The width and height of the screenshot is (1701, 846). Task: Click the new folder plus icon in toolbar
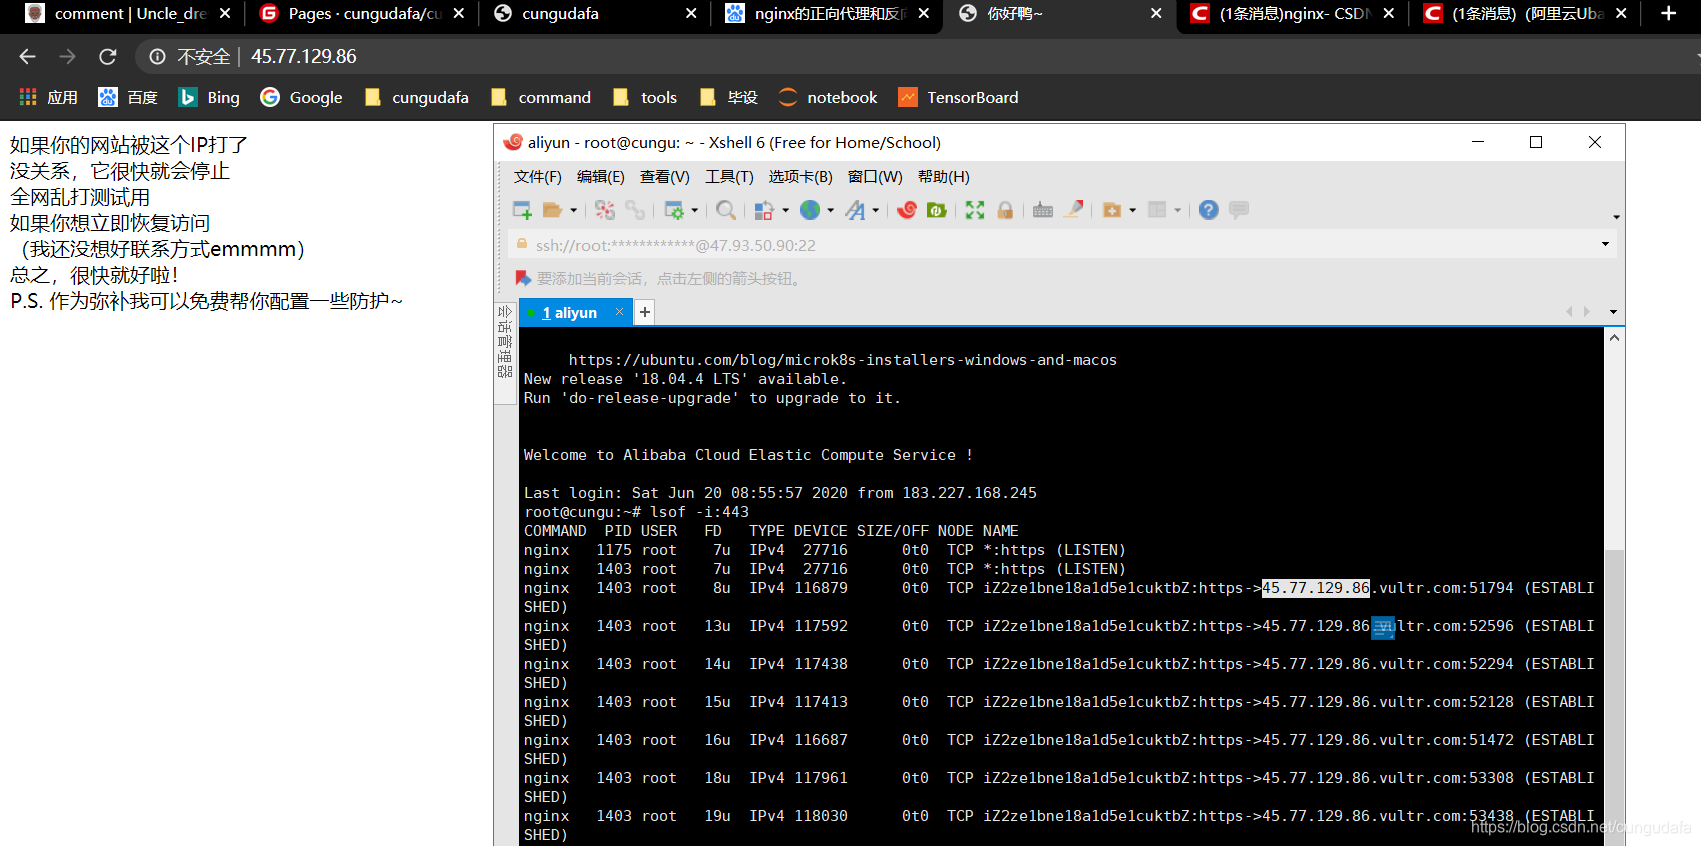[x=1112, y=210]
